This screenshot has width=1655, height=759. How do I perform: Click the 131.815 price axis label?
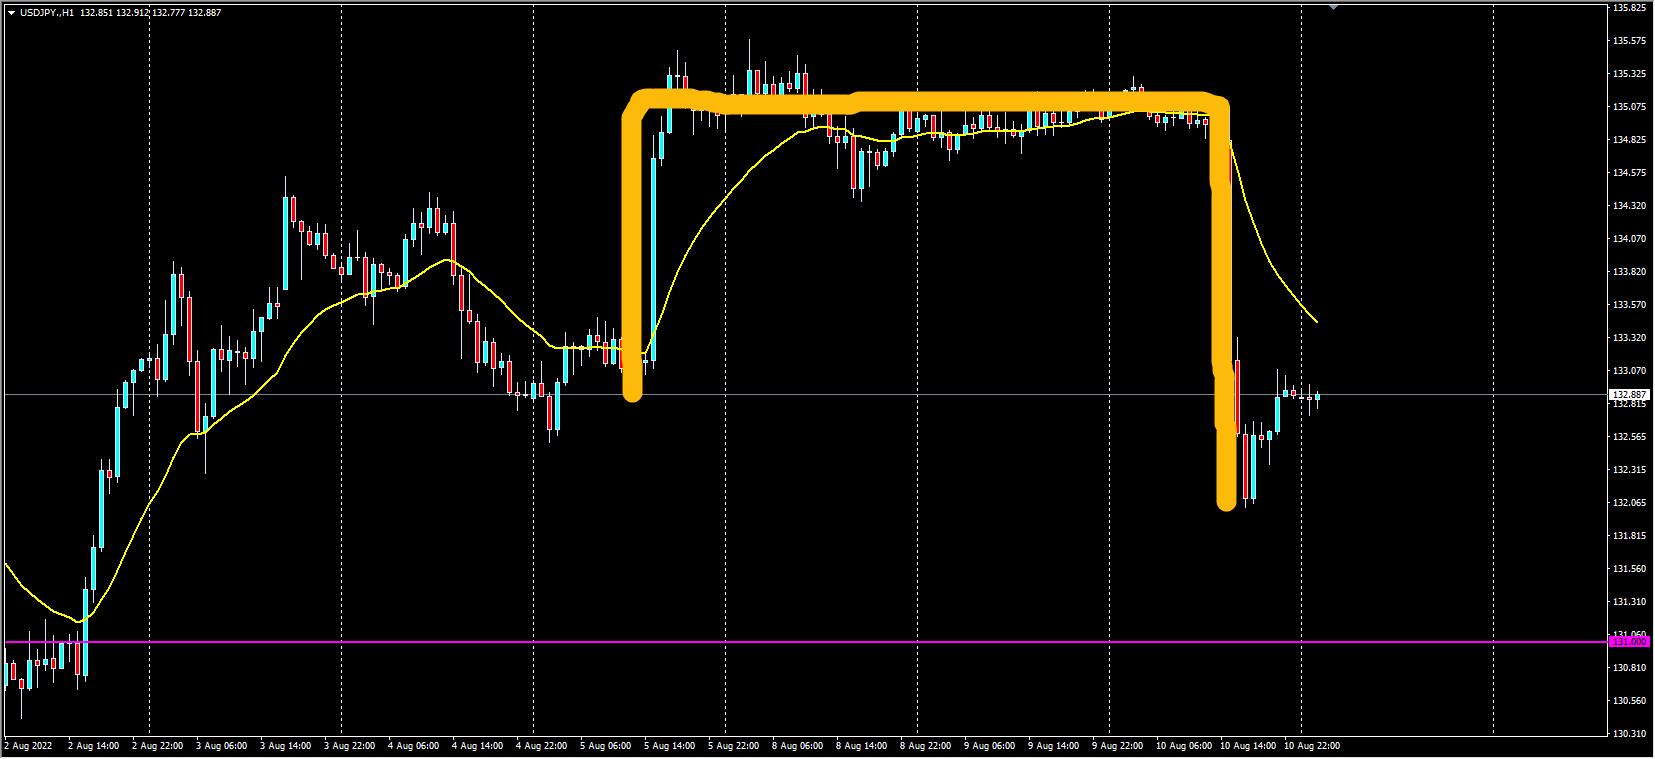1630,536
